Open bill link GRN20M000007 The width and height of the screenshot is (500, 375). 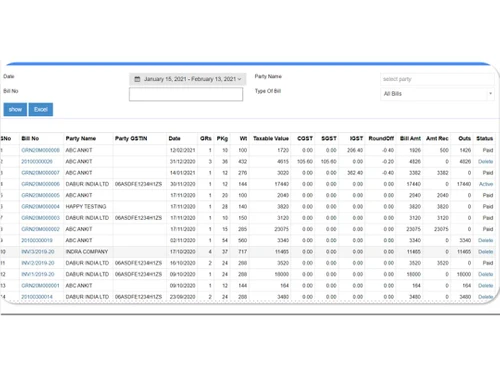coord(40,173)
